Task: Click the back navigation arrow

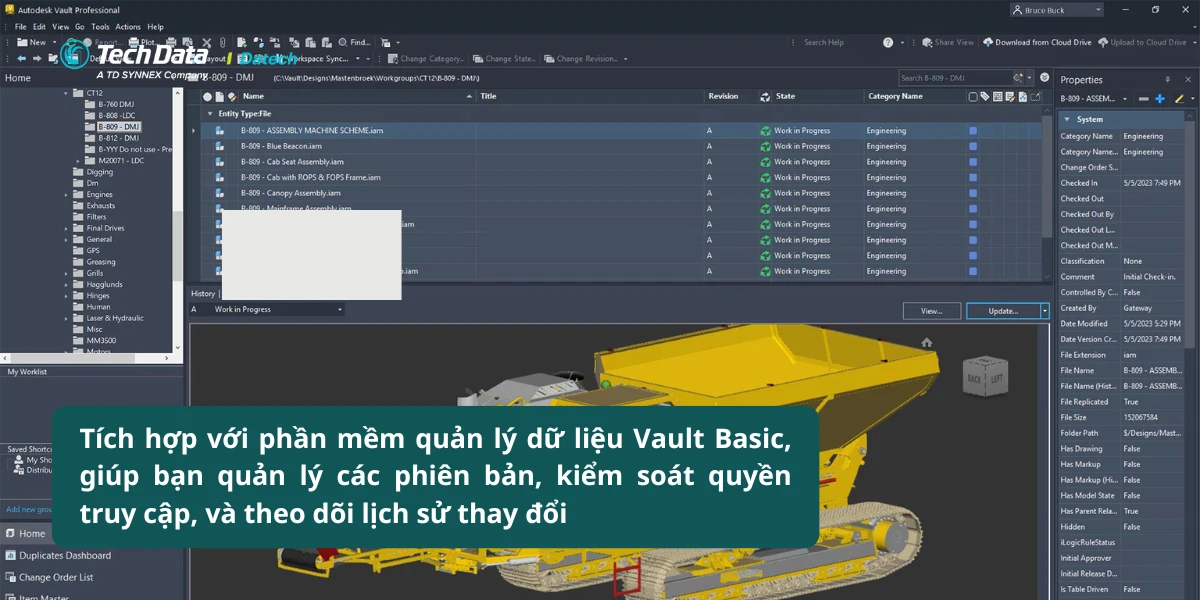Action: 22,58
